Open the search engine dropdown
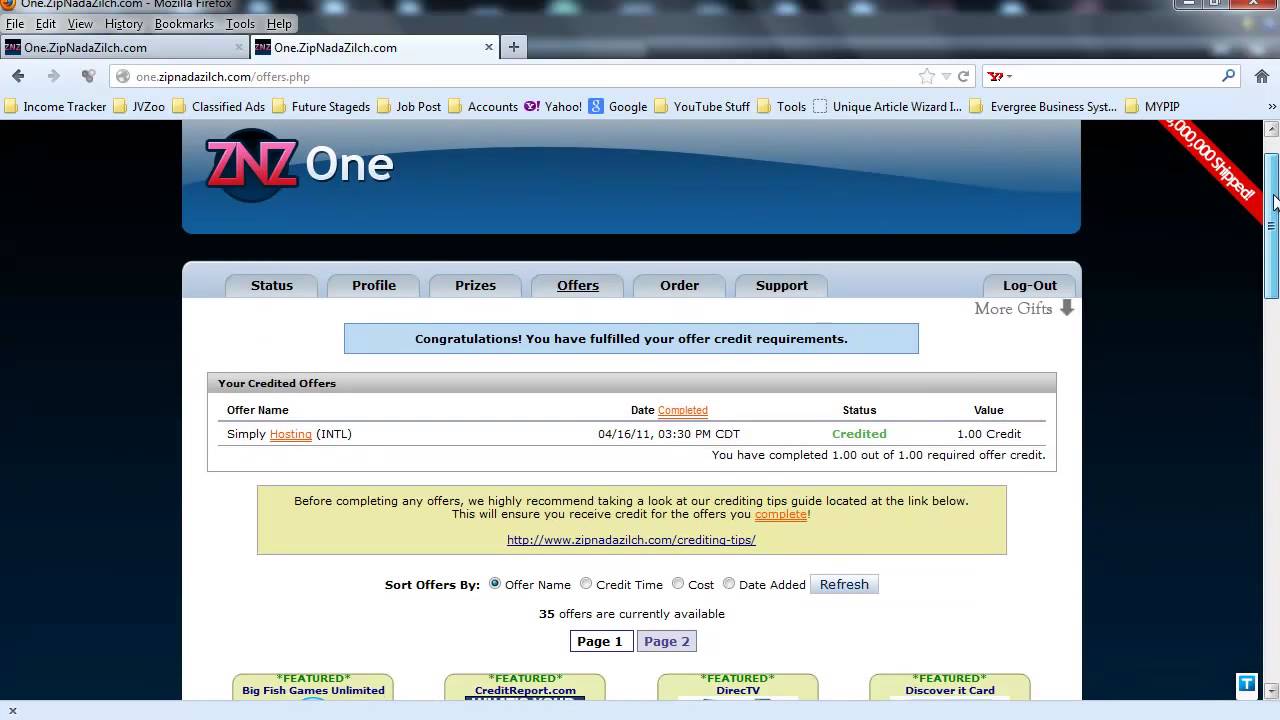 point(1001,76)
